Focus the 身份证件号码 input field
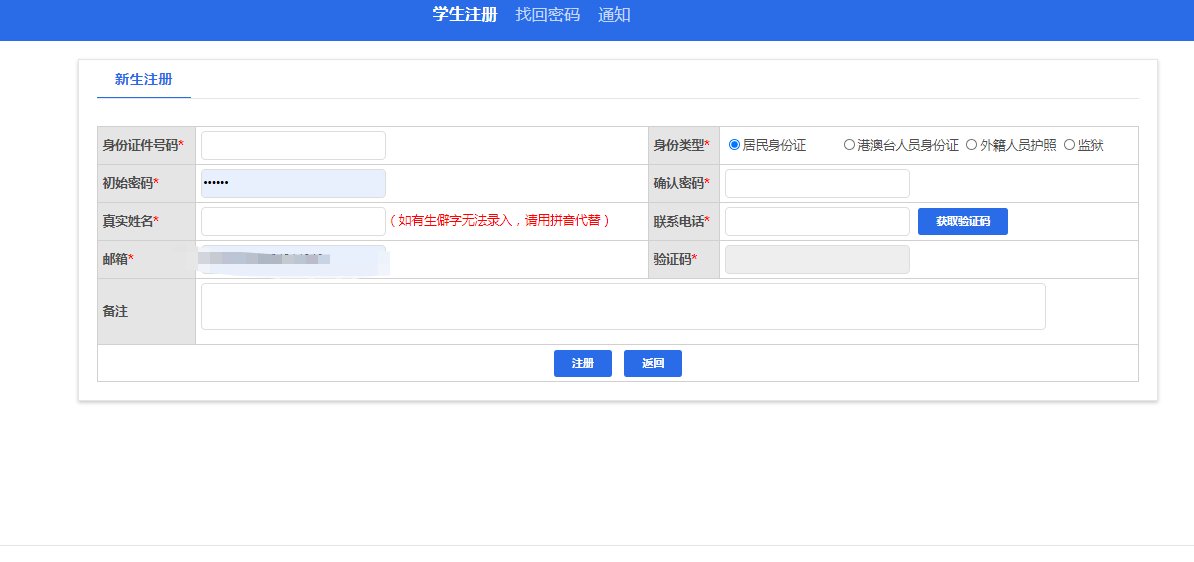Viewport: 1194px width, 562px height. tap(293, 145)
